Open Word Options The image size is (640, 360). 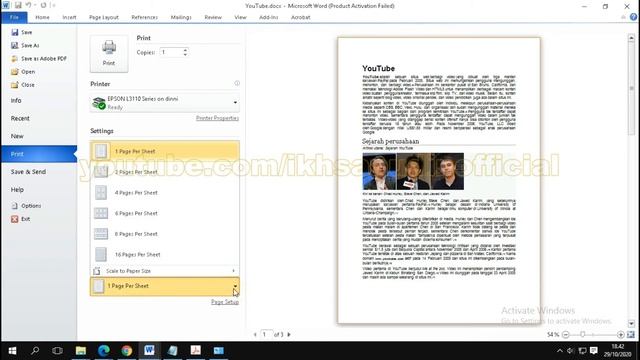(x=27, y=206)
